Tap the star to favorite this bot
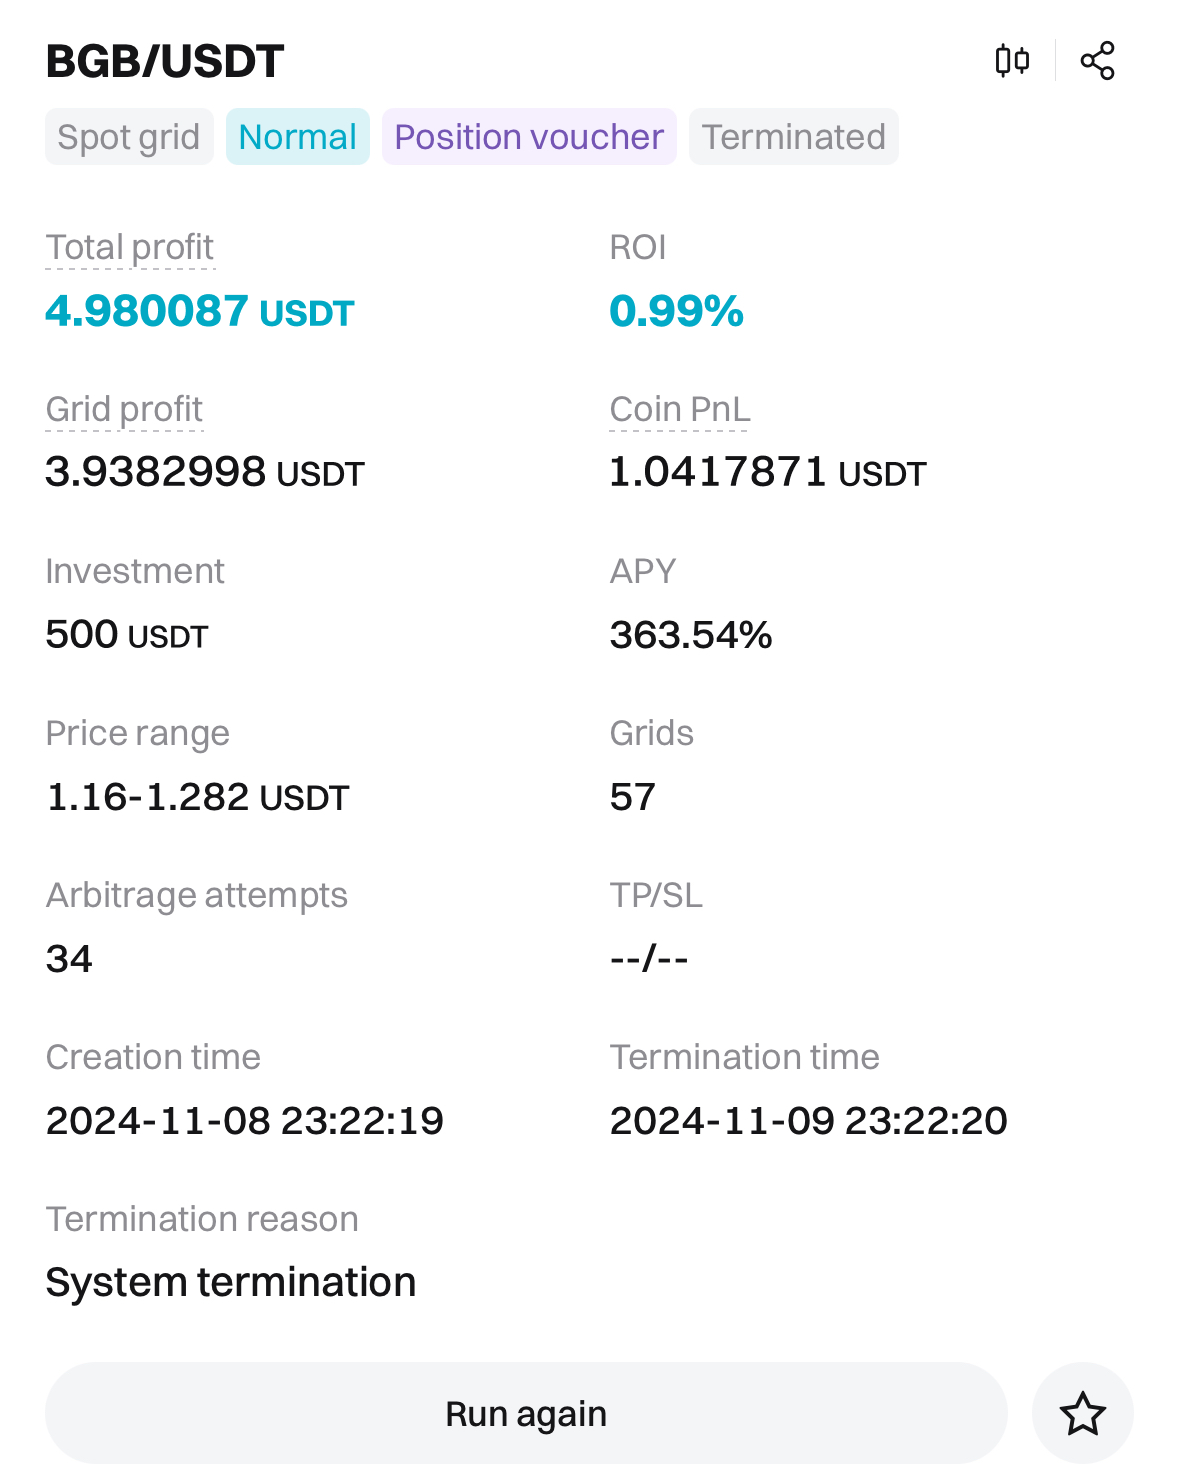The width and height of the screenshot is (1179, 1484). pos(1083,1413)
